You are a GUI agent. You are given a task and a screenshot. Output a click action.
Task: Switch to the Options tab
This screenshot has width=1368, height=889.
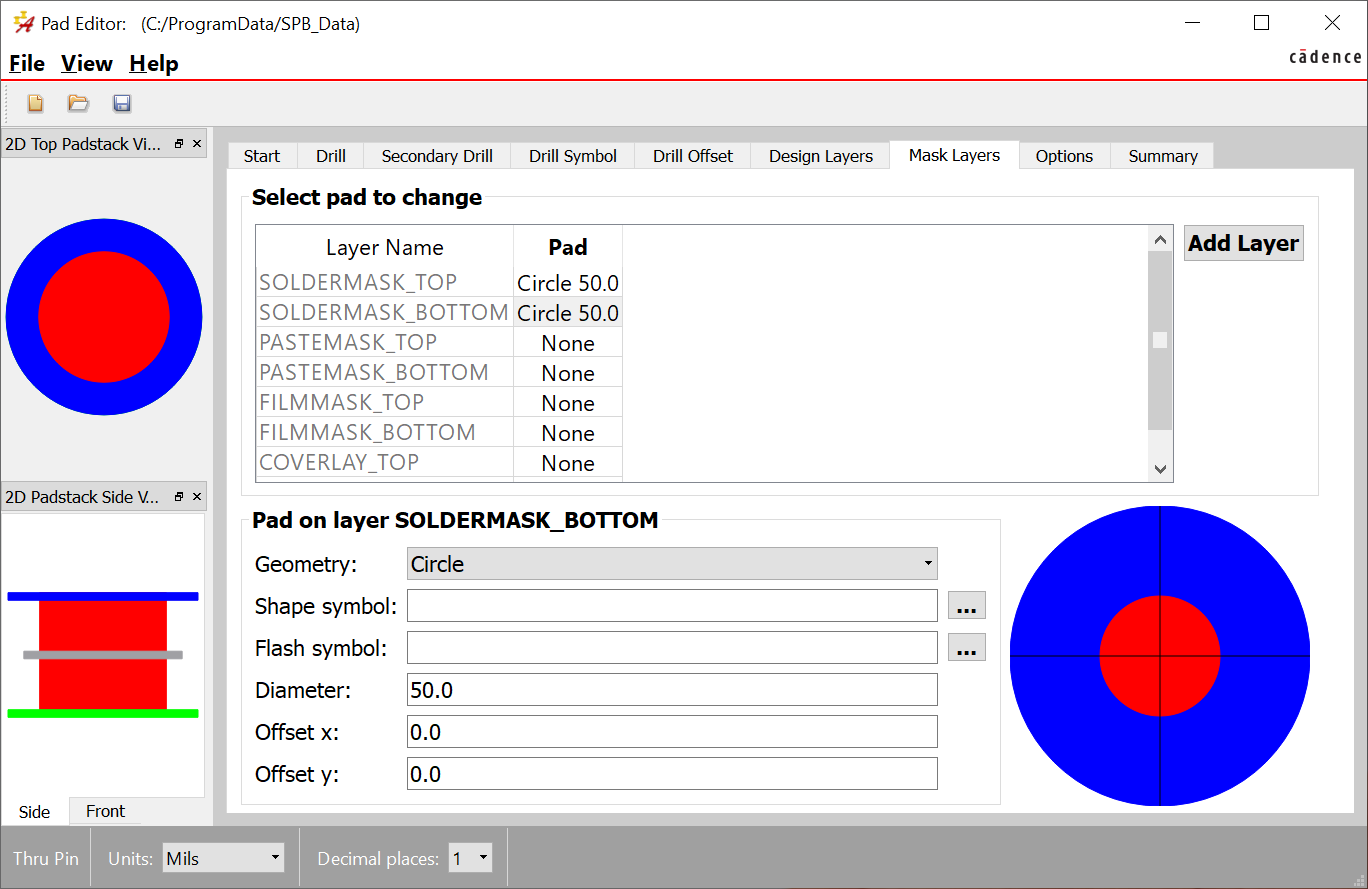pyautogui.click(x=1064, y=156)
